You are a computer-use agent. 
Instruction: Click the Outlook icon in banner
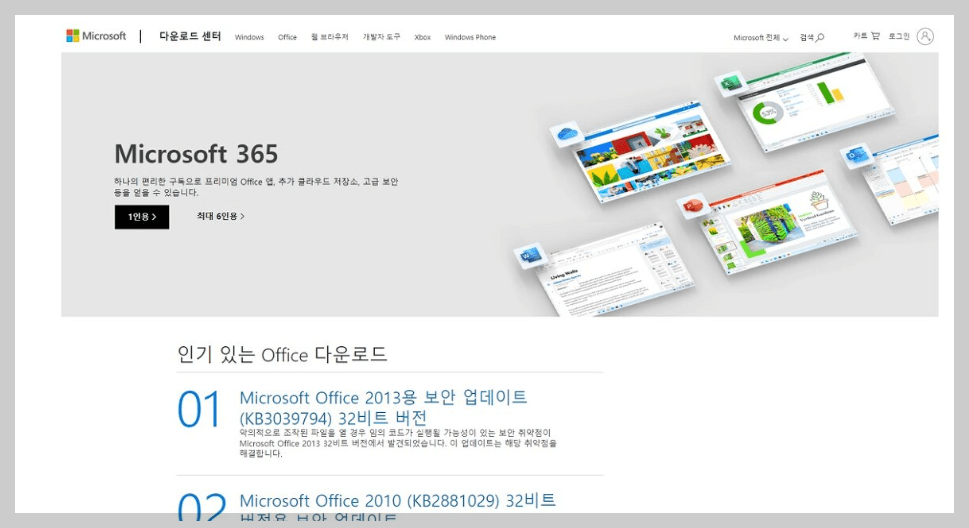point(858,156)
